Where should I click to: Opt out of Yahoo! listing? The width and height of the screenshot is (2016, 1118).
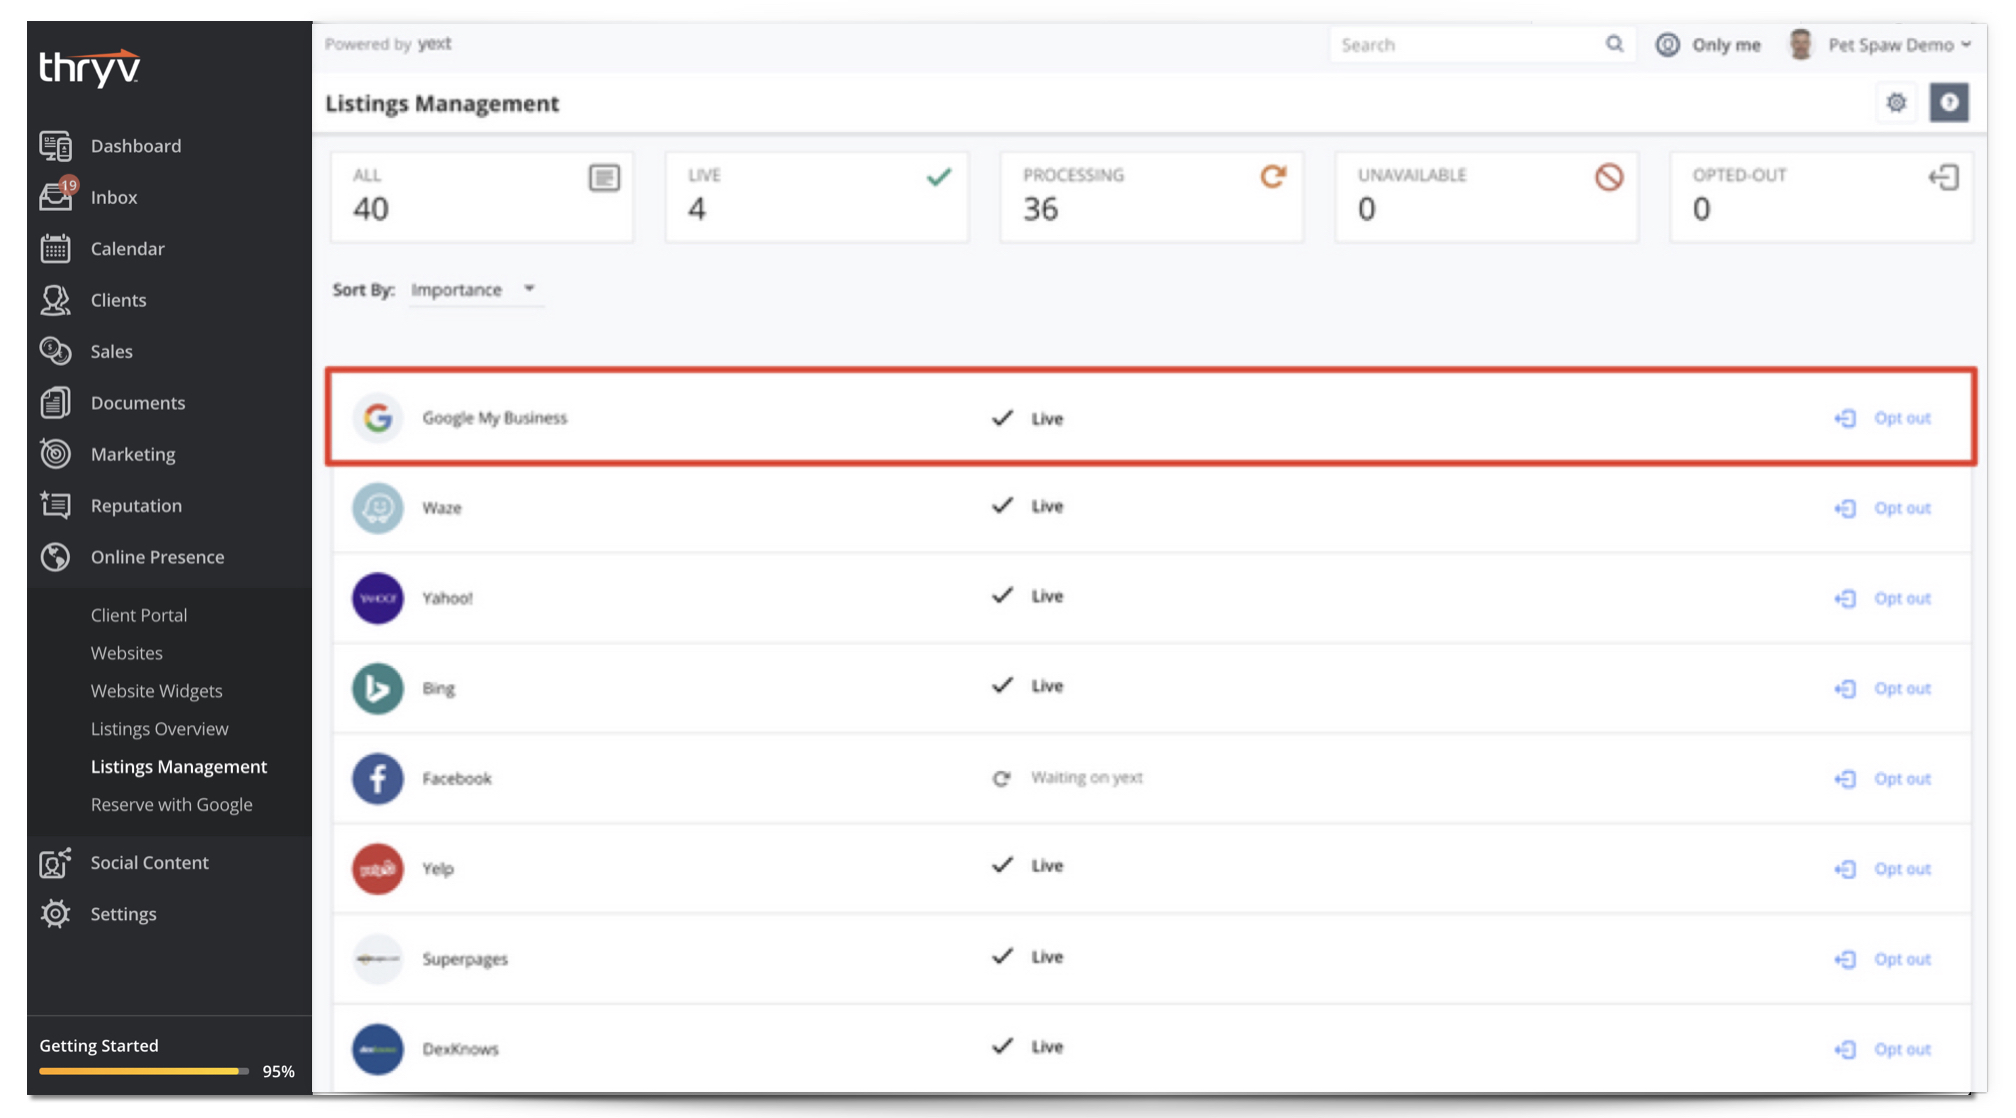click(1883, 598)
